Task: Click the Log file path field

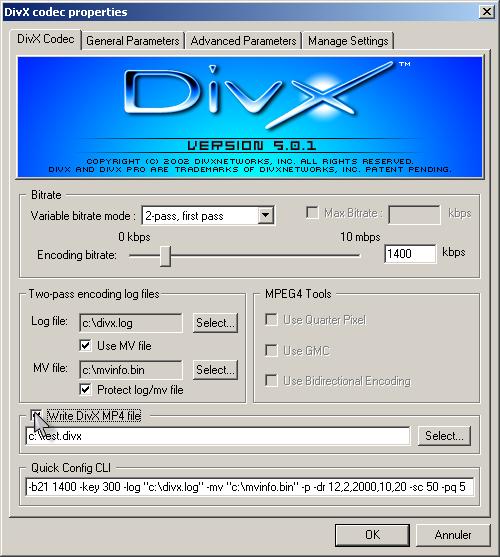Action: (x=131, y=323)
